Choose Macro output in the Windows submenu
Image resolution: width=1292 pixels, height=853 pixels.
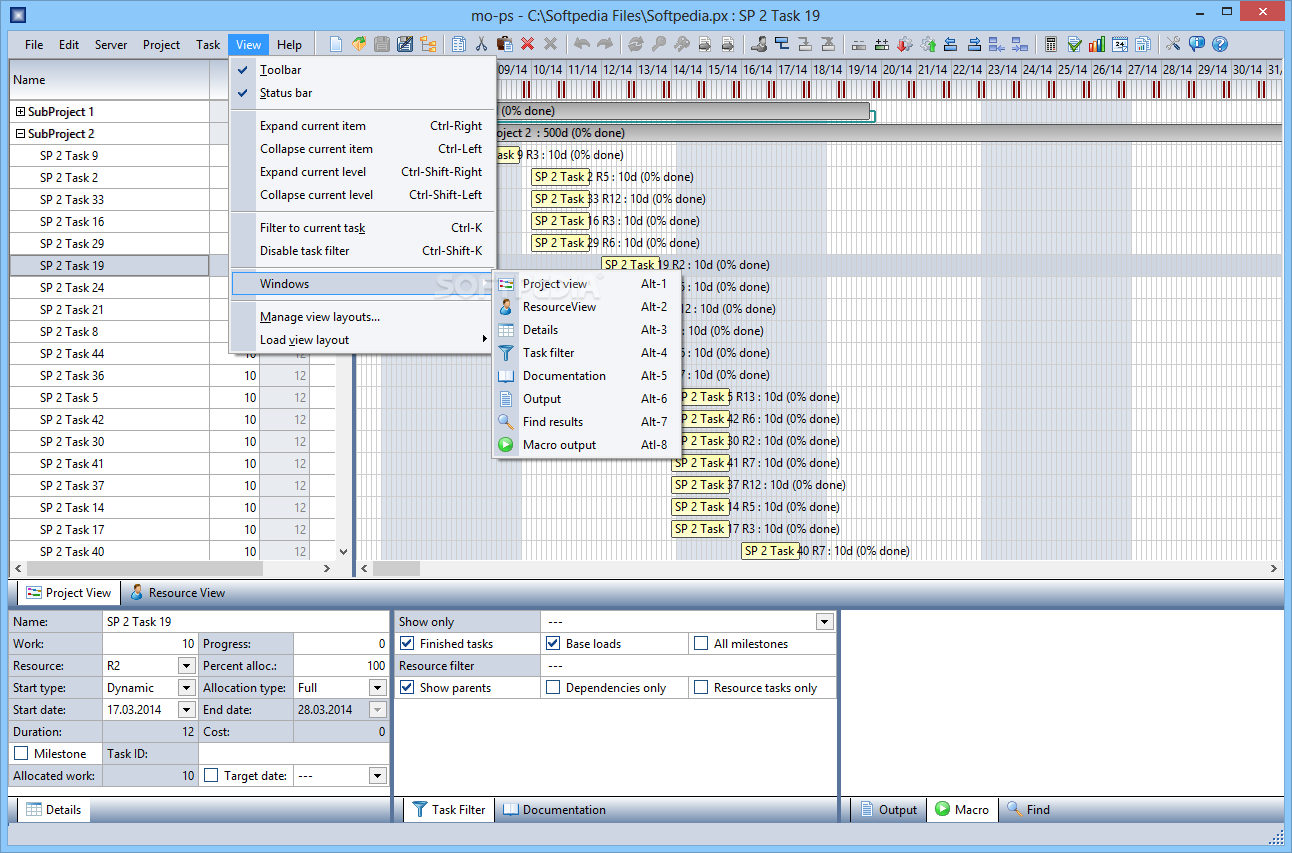[x=586, y=445]
